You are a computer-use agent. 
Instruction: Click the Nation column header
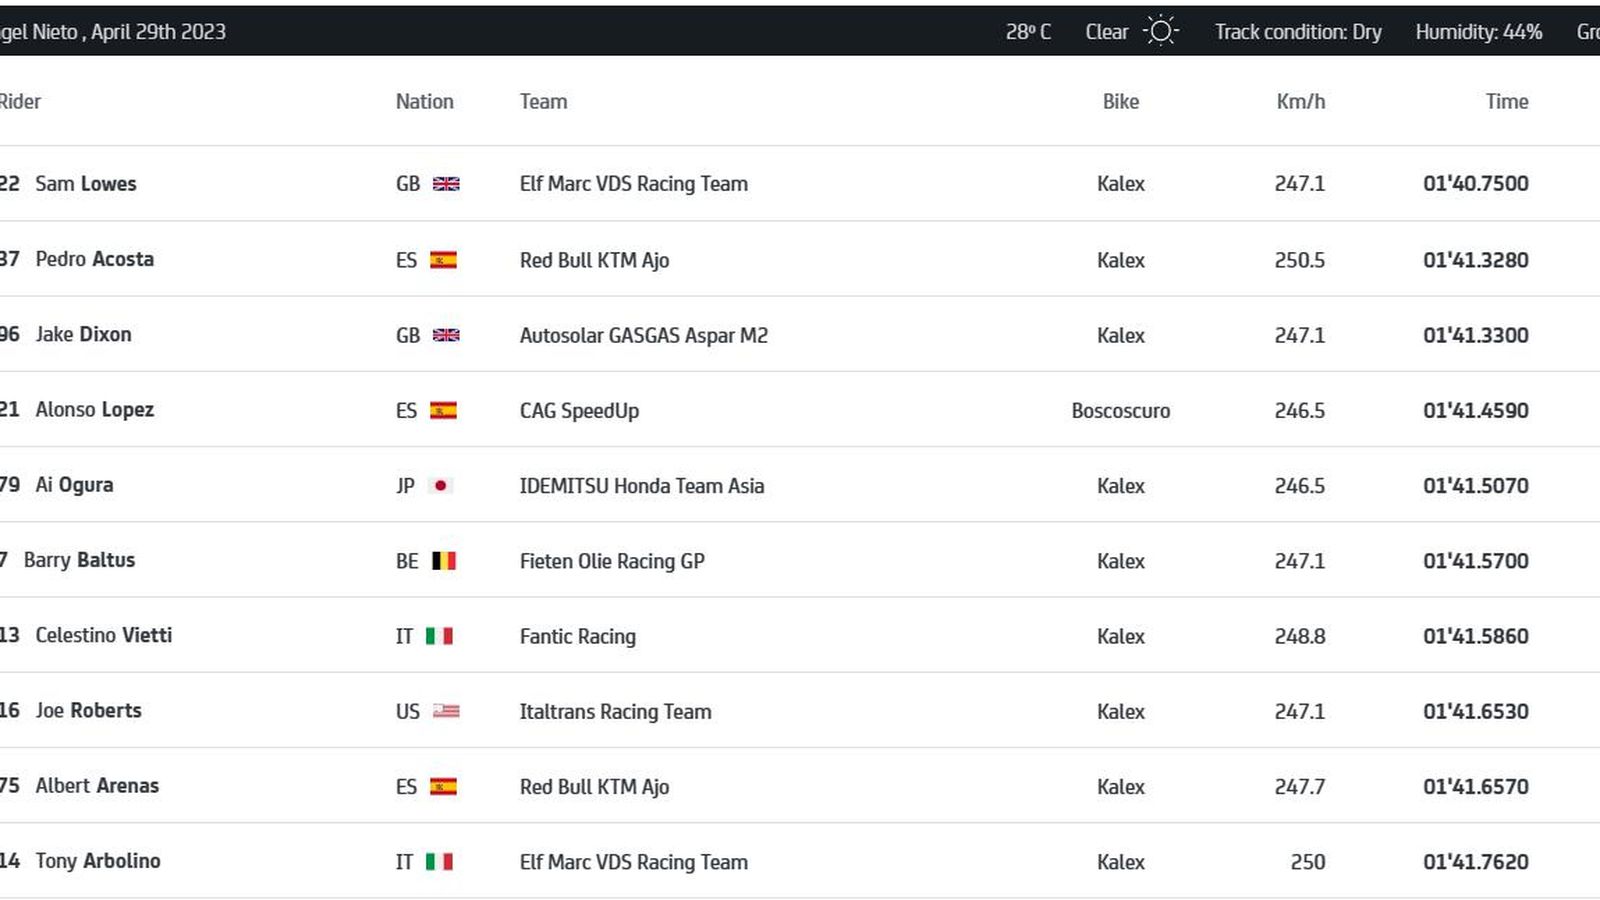point(424,101)
